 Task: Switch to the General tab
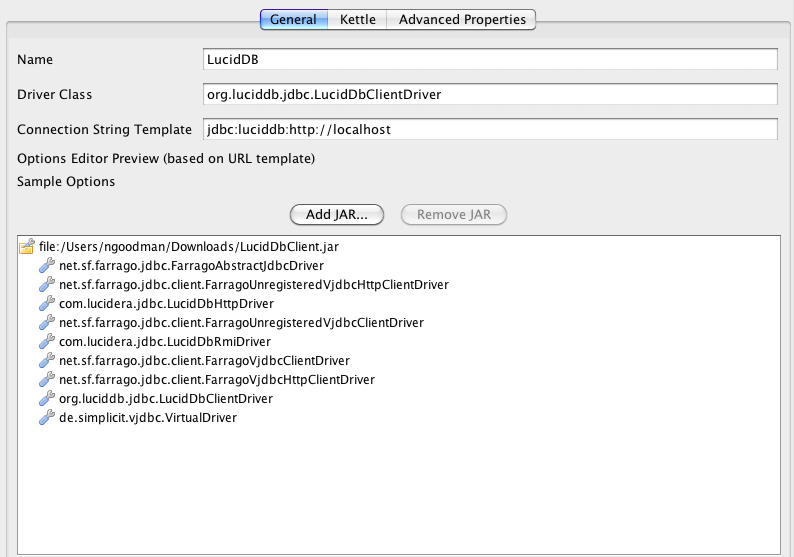[294, 19]
